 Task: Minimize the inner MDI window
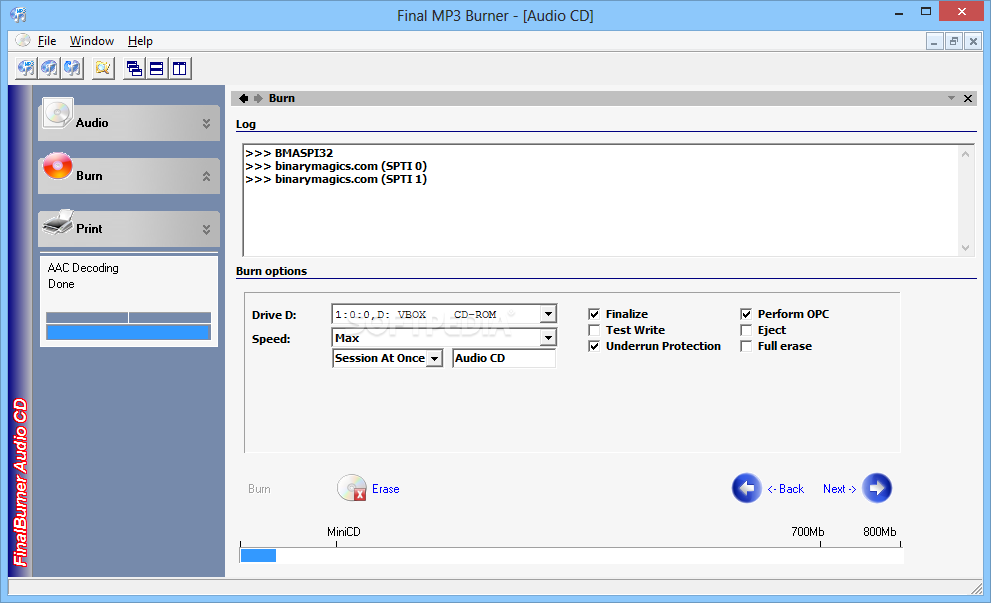[x=934, y=42]
